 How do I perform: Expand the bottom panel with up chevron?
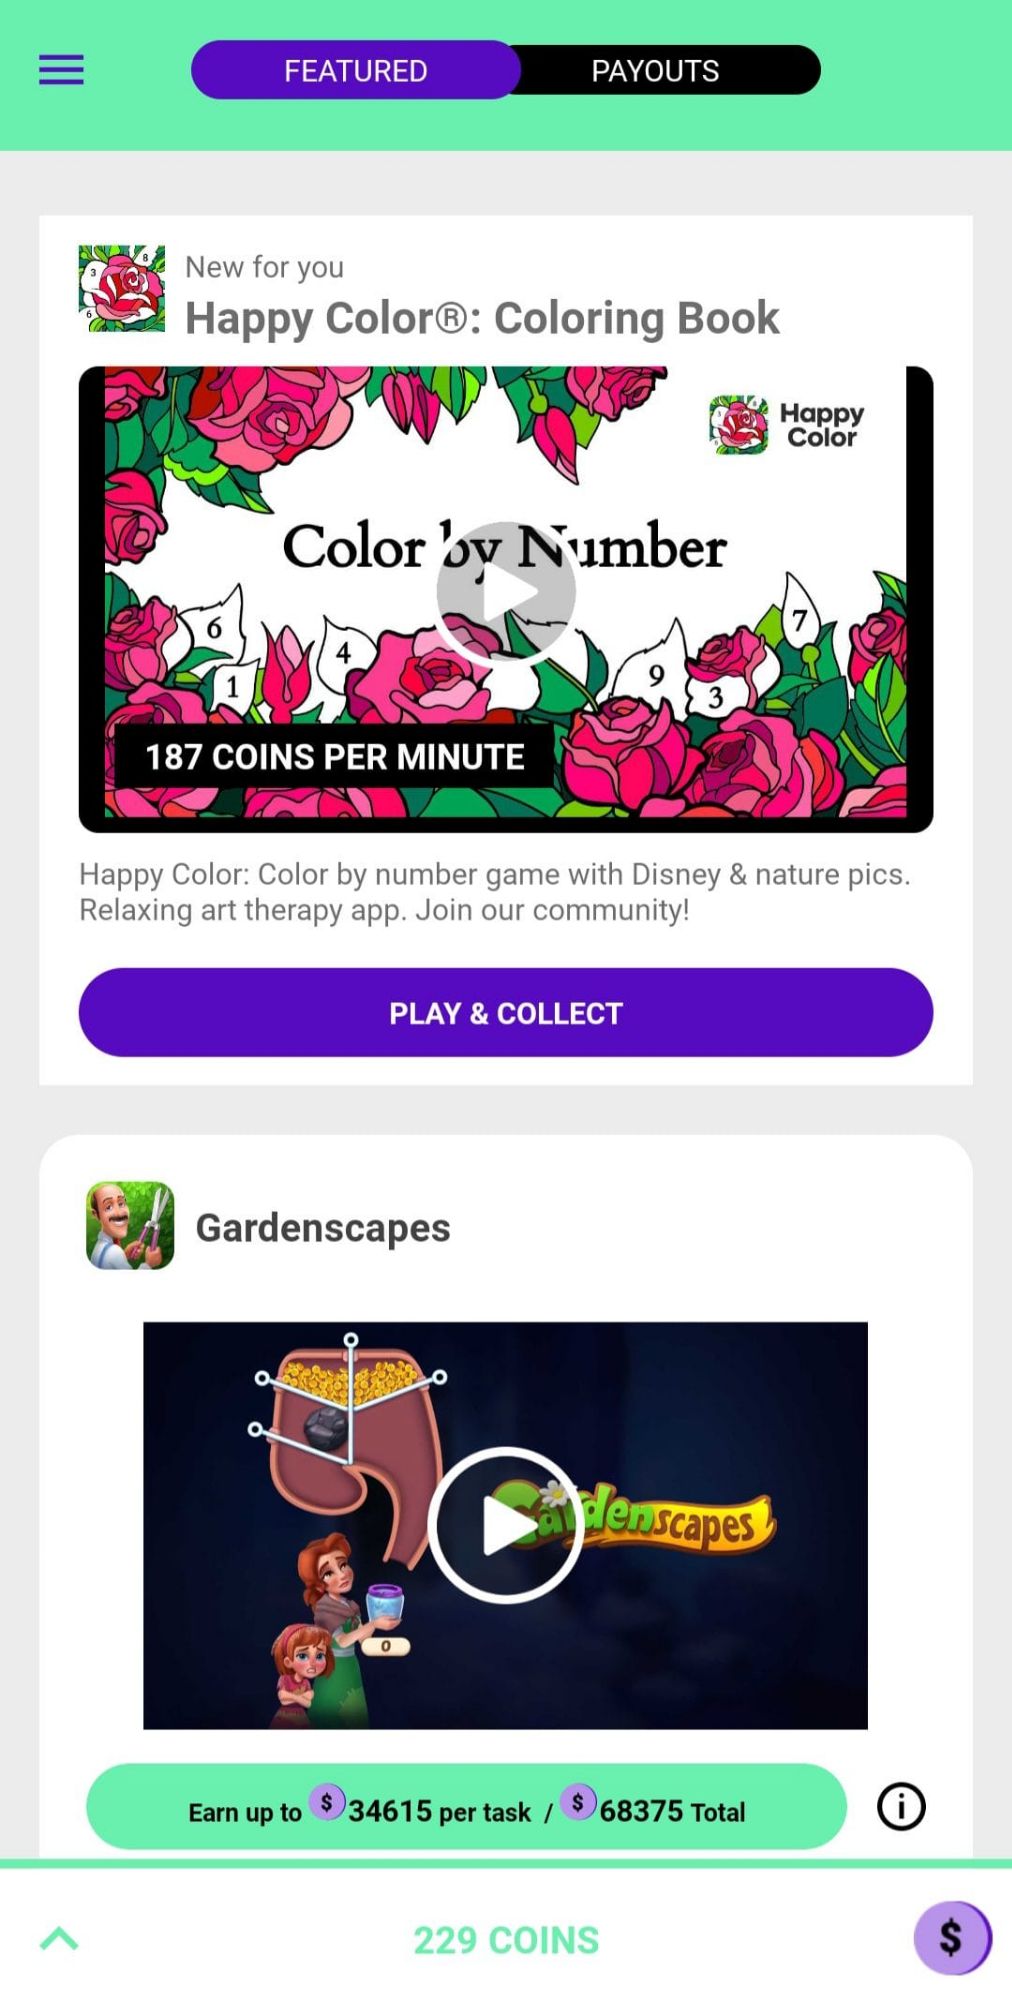click(59, 1939)
